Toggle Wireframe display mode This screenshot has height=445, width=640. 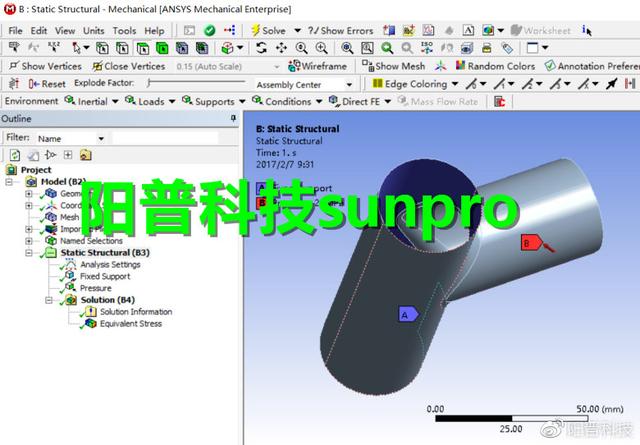tap(317, 66)
